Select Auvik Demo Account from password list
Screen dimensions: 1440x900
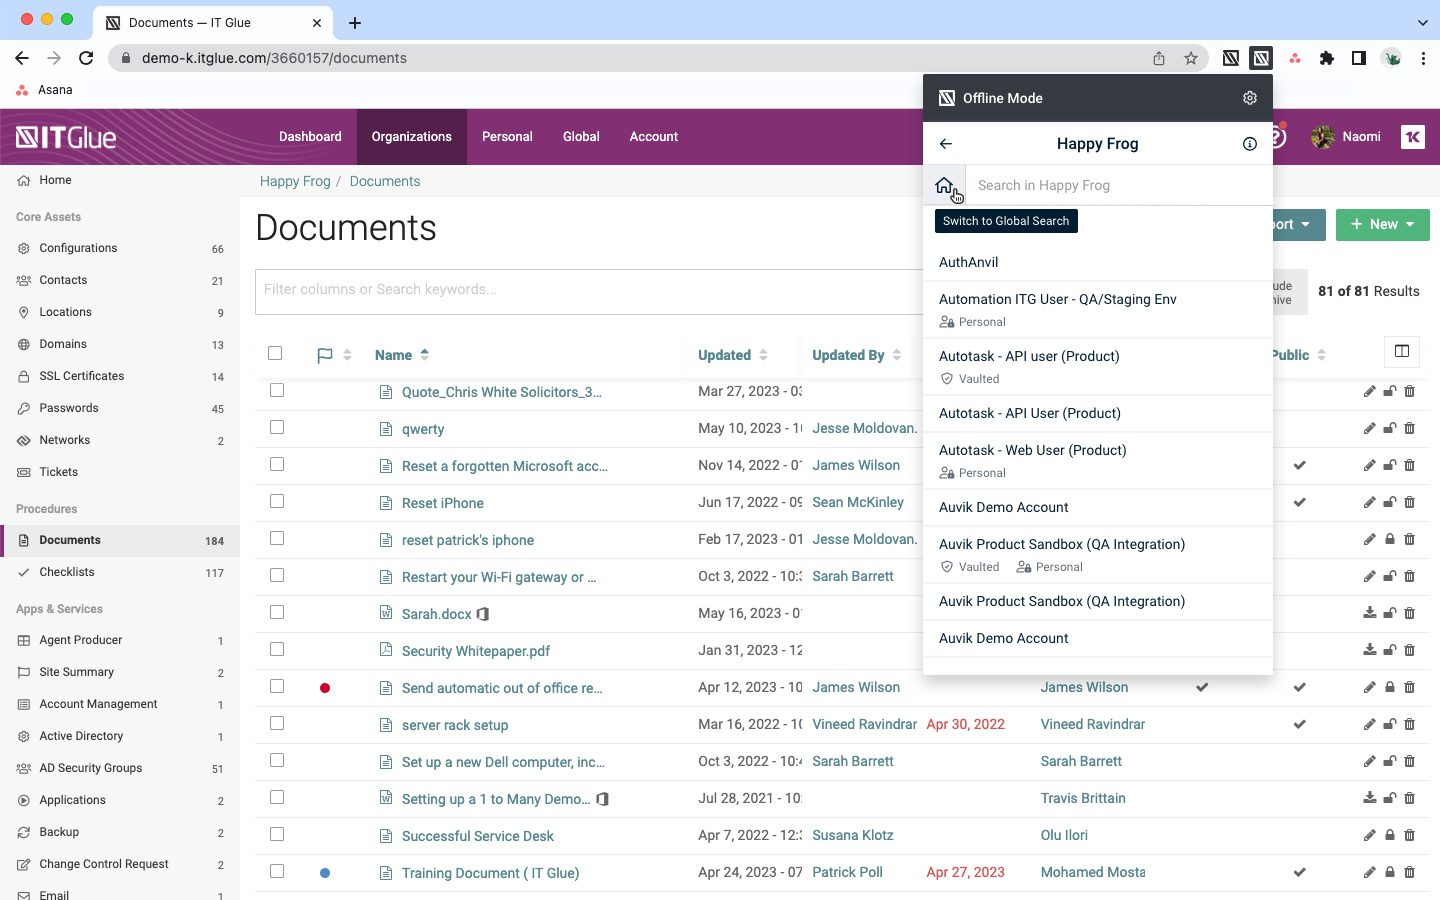tap(1003, 507)
